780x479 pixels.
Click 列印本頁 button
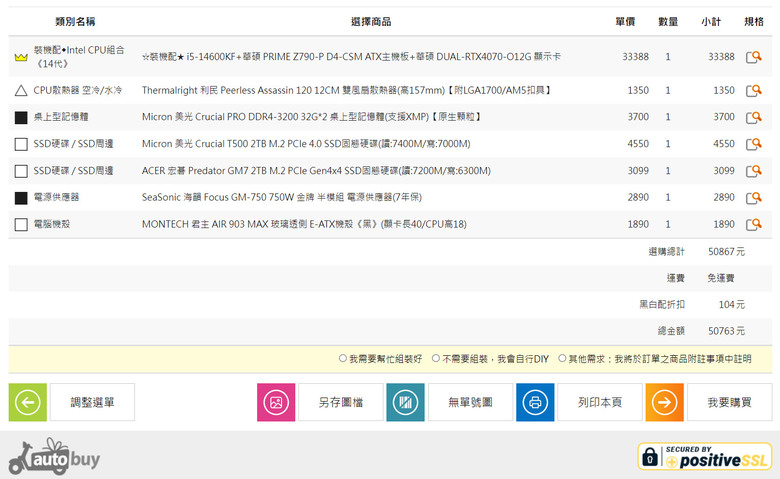coord(600,402)
